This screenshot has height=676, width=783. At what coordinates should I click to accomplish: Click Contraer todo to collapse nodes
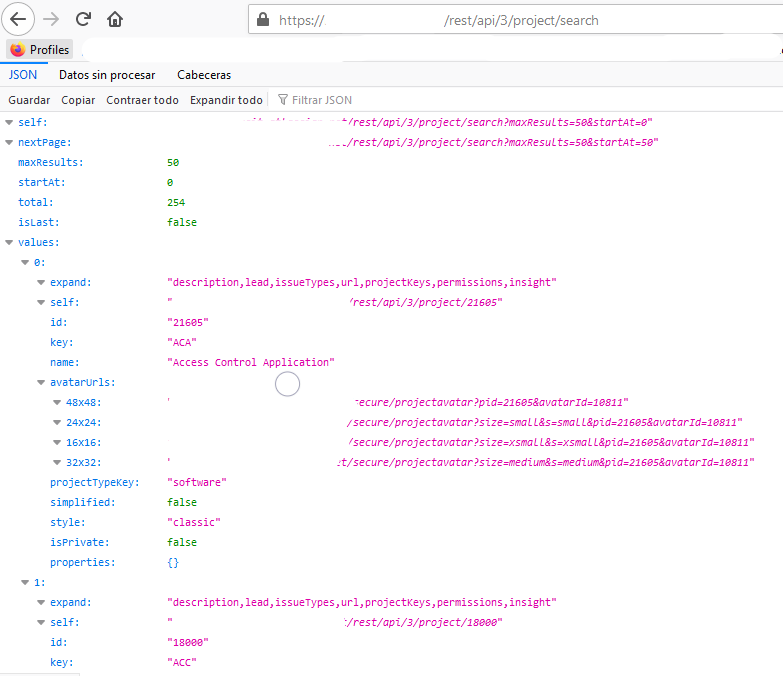point(142,100)
